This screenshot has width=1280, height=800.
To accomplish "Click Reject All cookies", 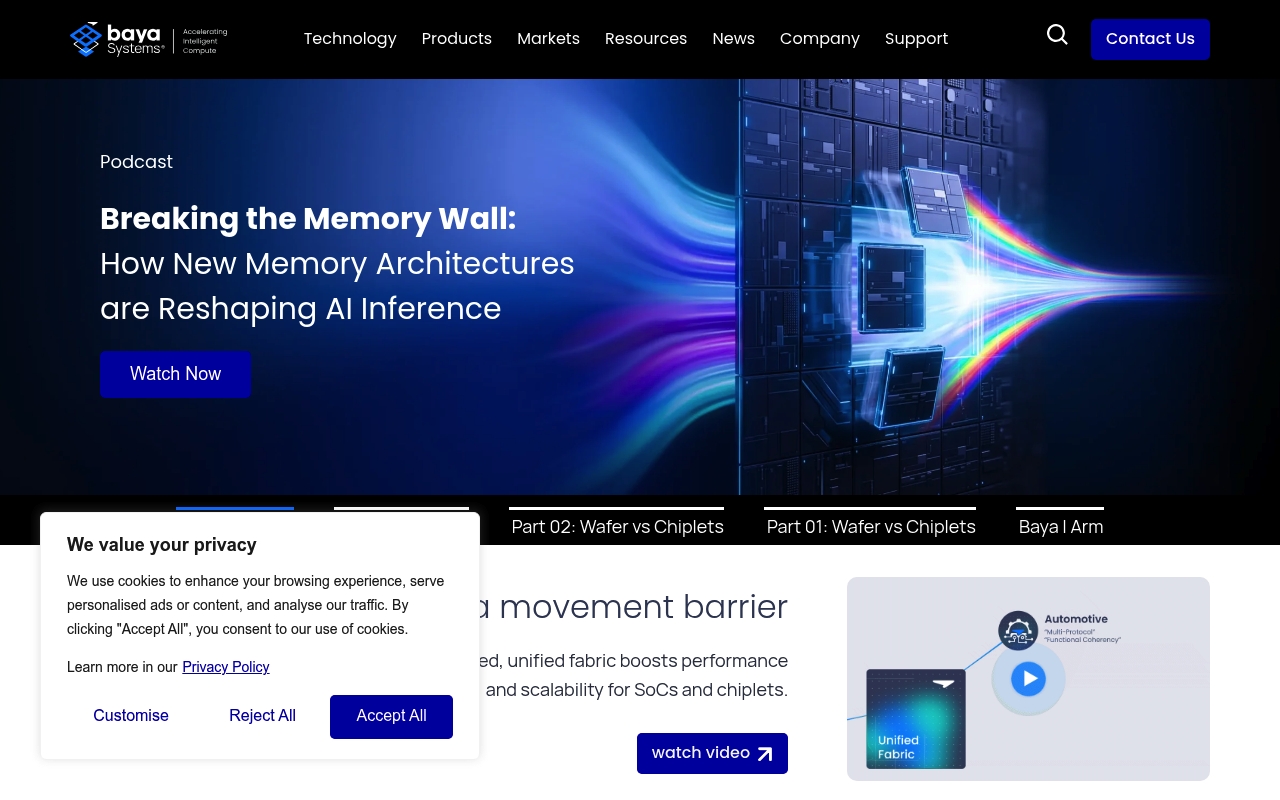I will (262, 716).
